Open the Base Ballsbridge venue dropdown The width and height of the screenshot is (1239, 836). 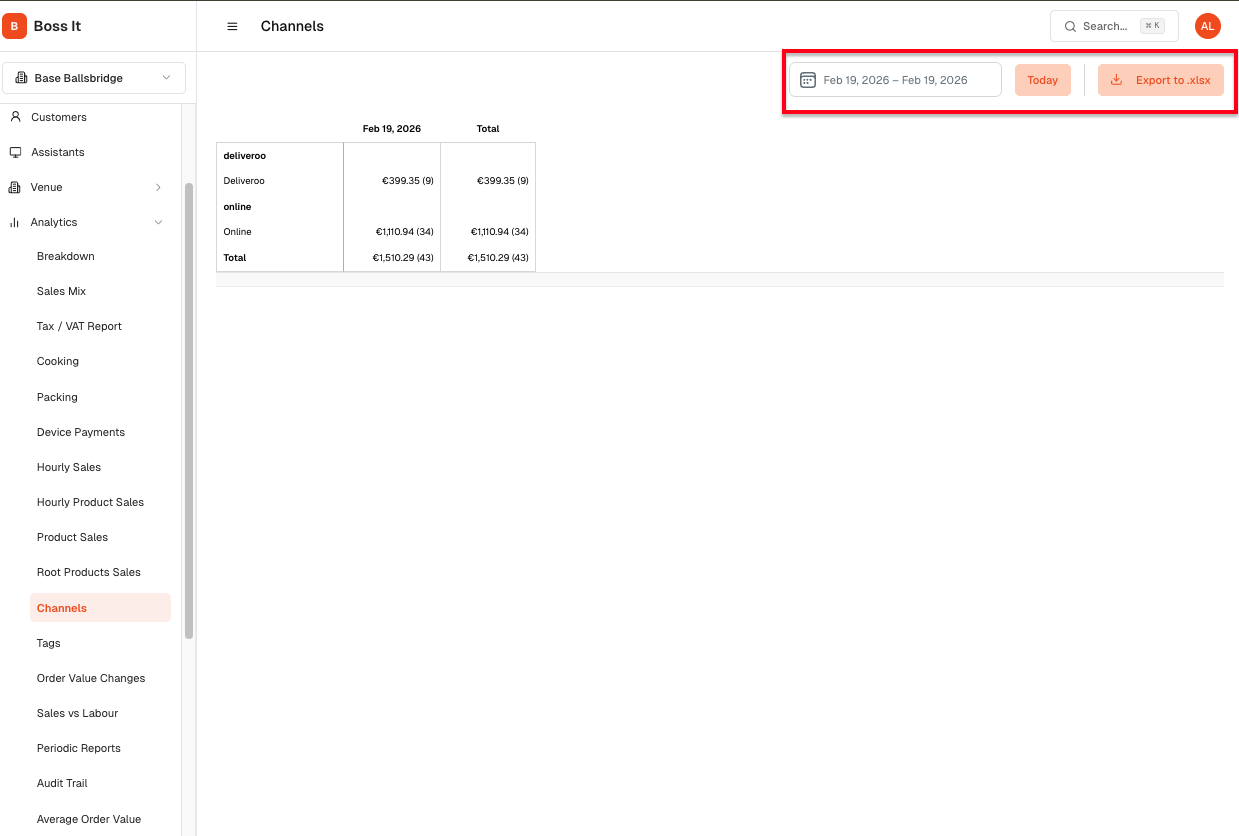[x=94, y=78]
